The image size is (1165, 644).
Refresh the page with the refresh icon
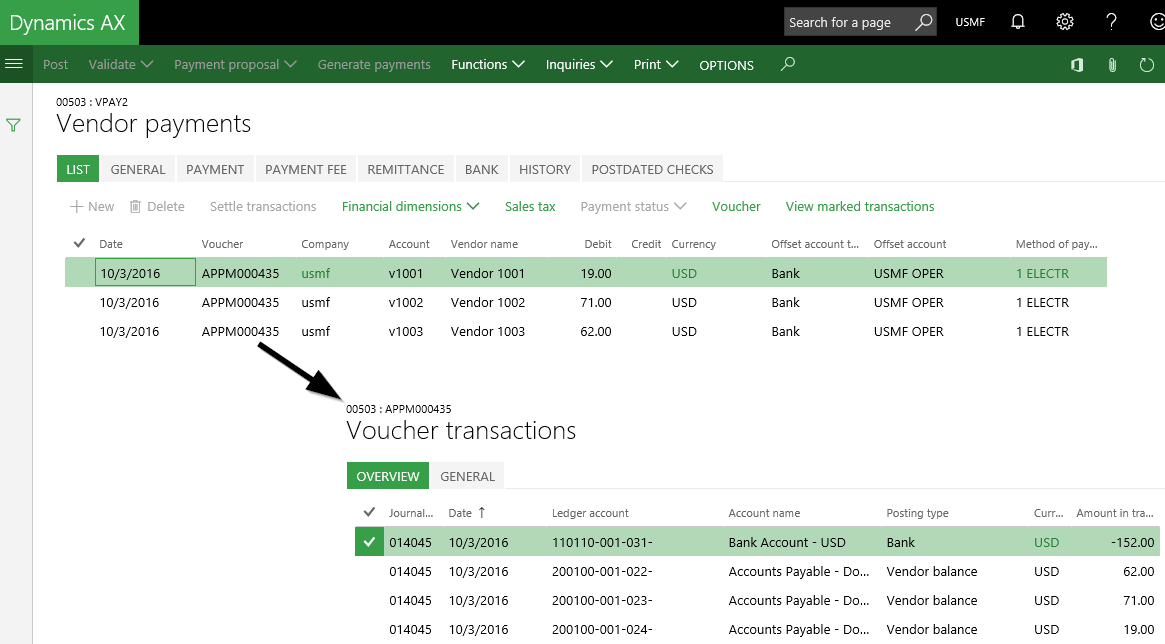tap(1146, 65)
